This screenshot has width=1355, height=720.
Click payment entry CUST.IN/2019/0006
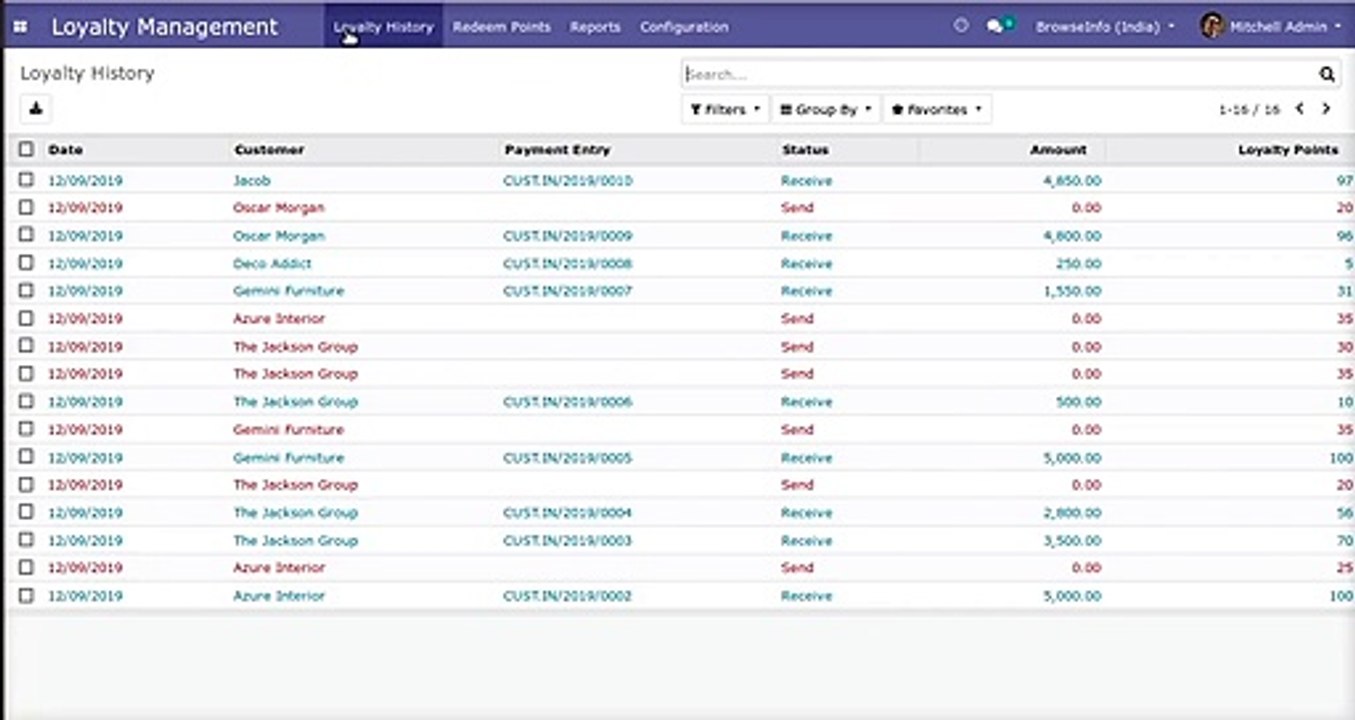pos(568,402)
